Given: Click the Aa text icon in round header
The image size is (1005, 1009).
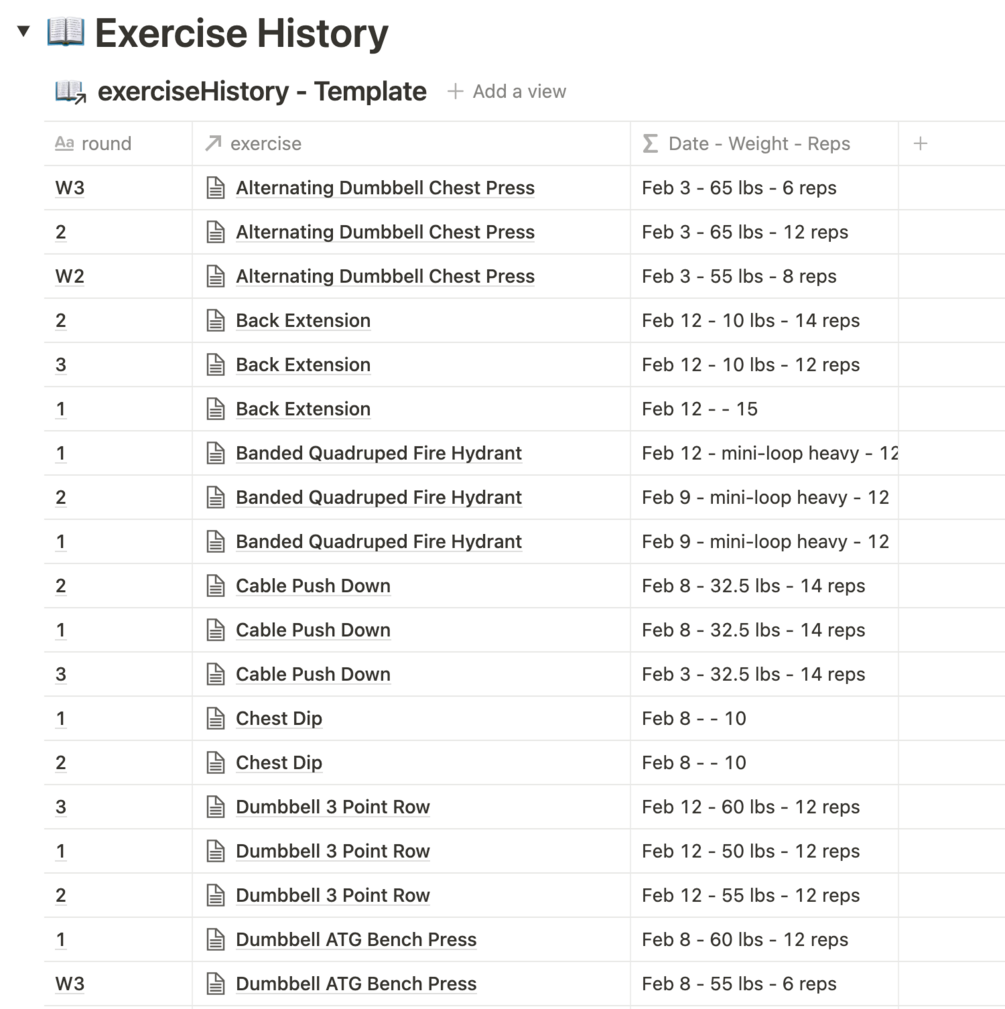Looking at the screenshot, I should click(x=64, y=144).
